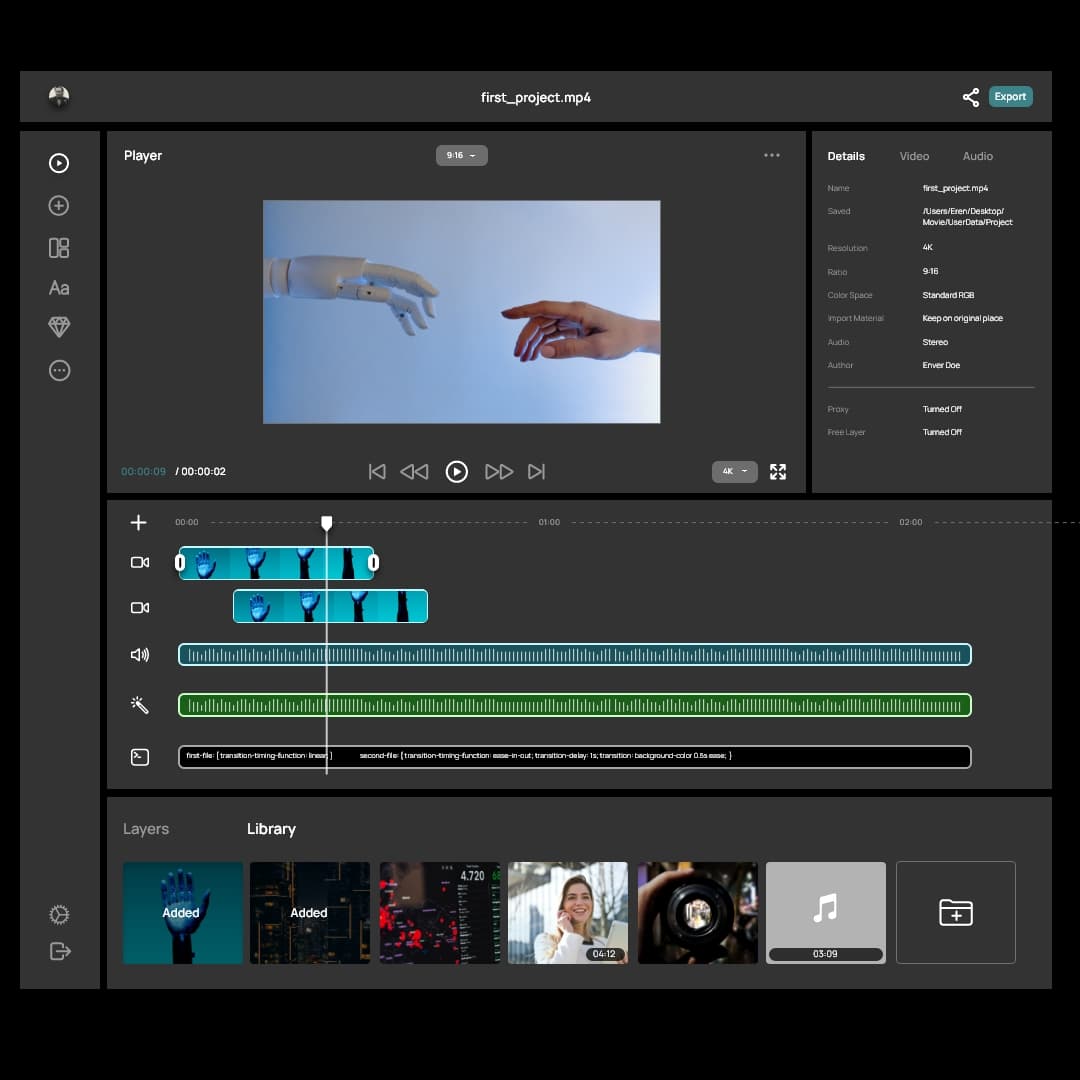Open the diamond premium icon in sidebar

pos(59,327)
